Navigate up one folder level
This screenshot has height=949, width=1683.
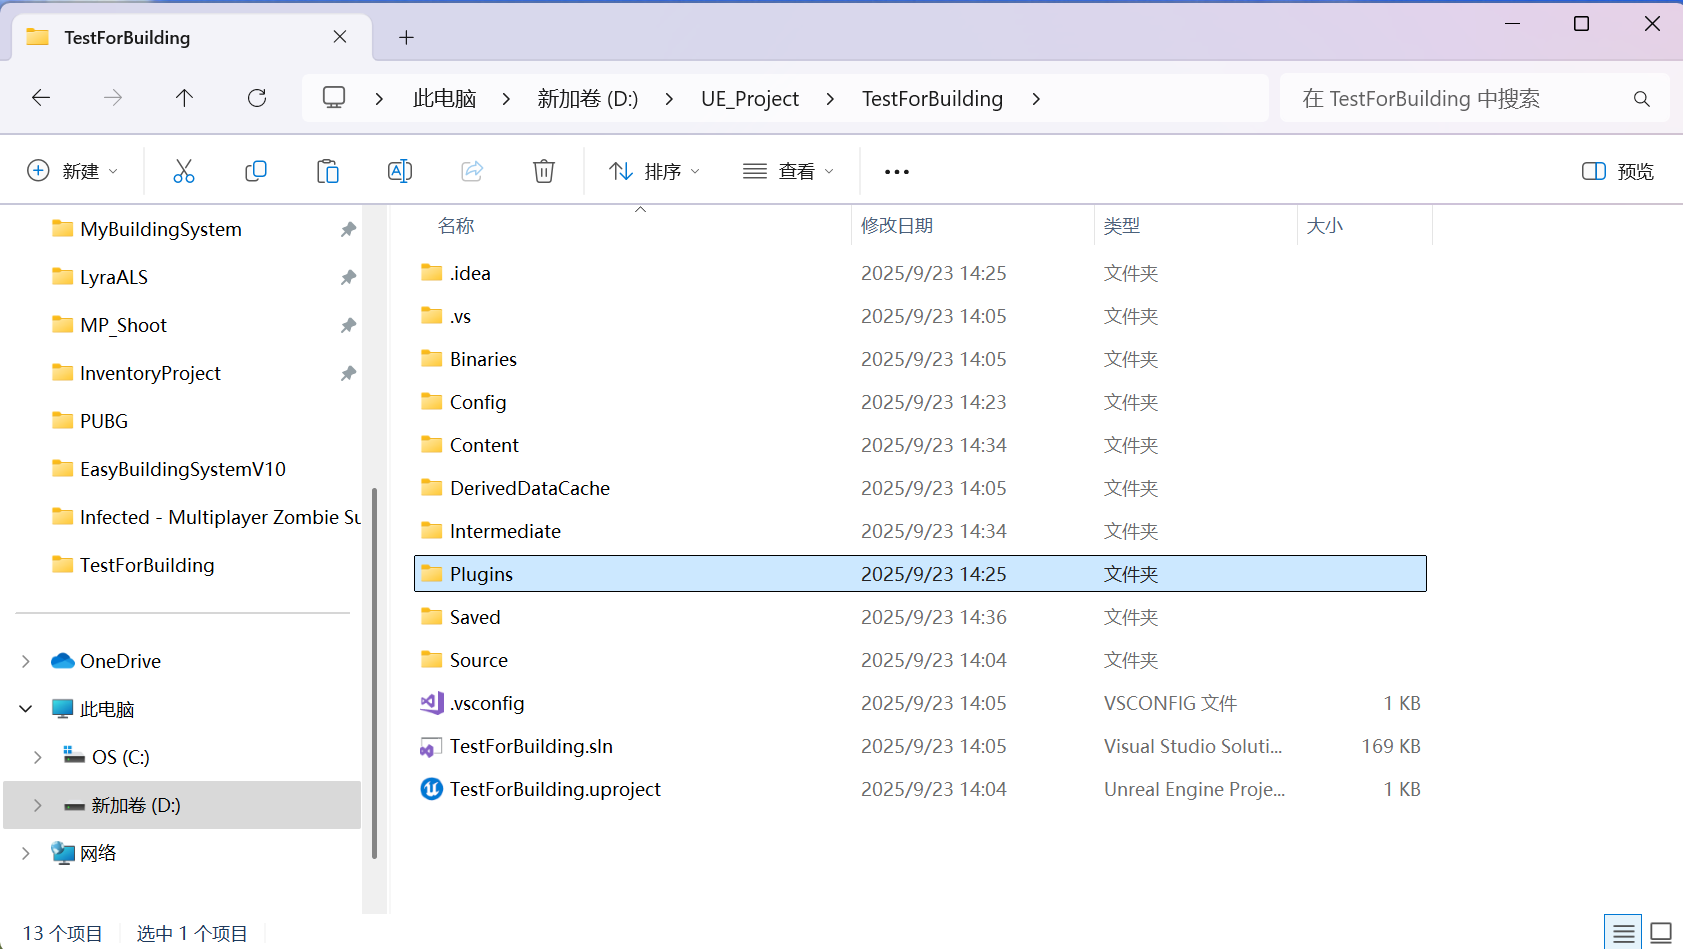tap(184, 97)
